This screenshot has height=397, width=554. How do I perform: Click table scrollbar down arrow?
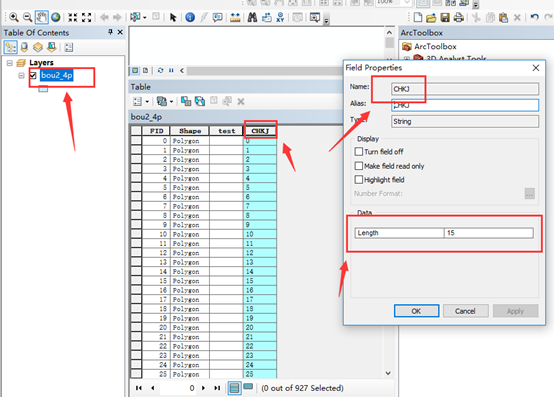[x=388, y=373]
